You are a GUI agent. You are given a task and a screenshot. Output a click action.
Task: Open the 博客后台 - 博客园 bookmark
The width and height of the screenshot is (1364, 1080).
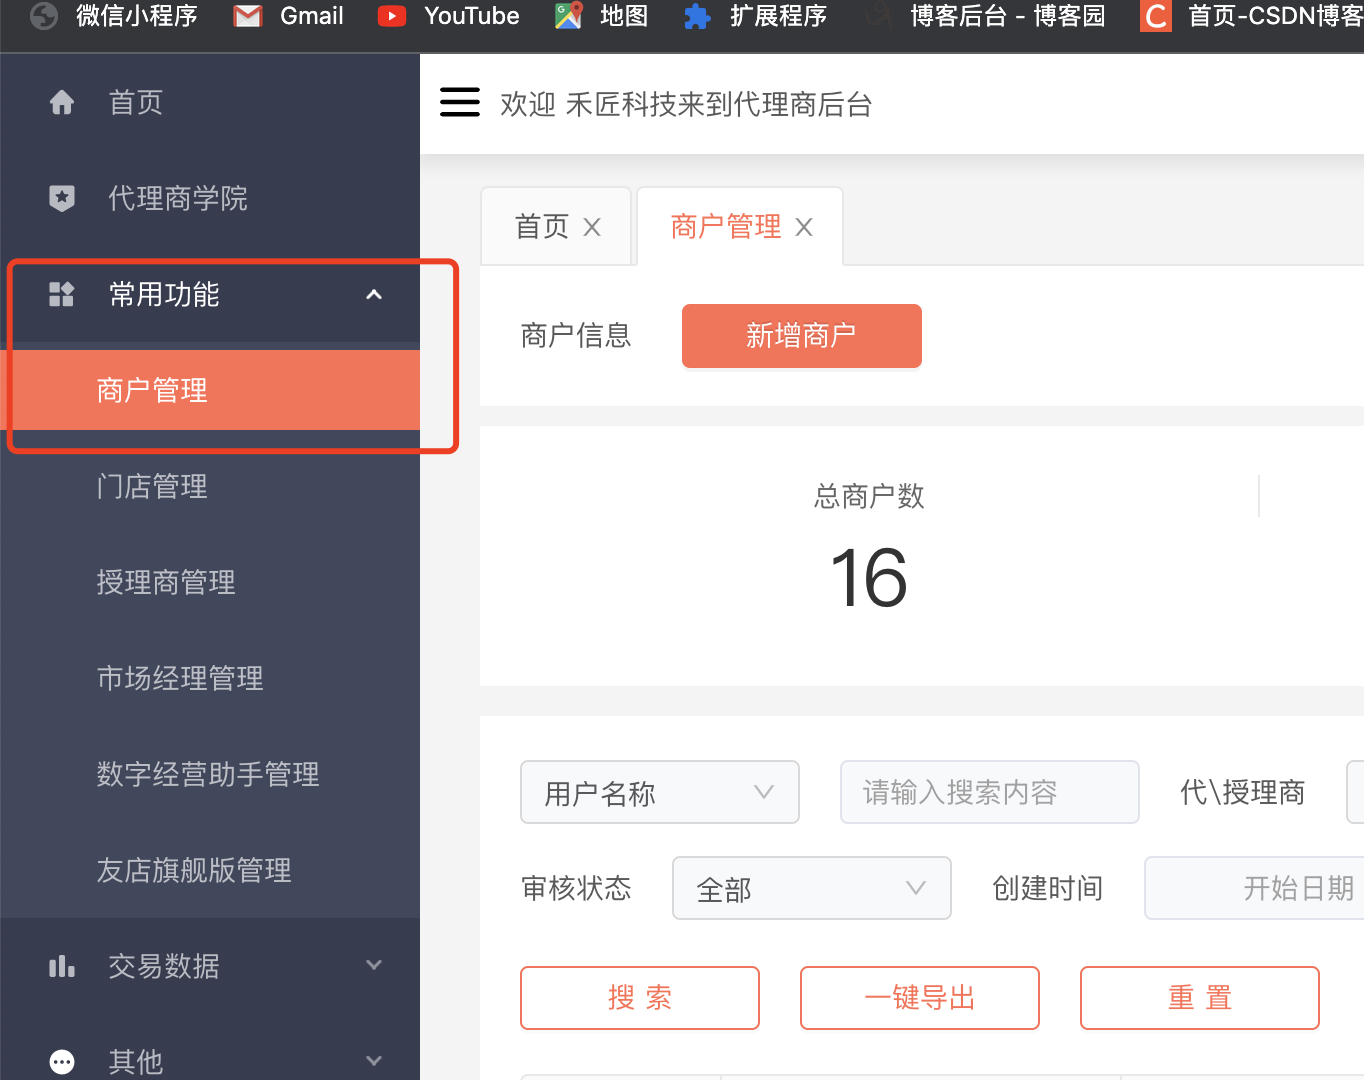[985, 16]
